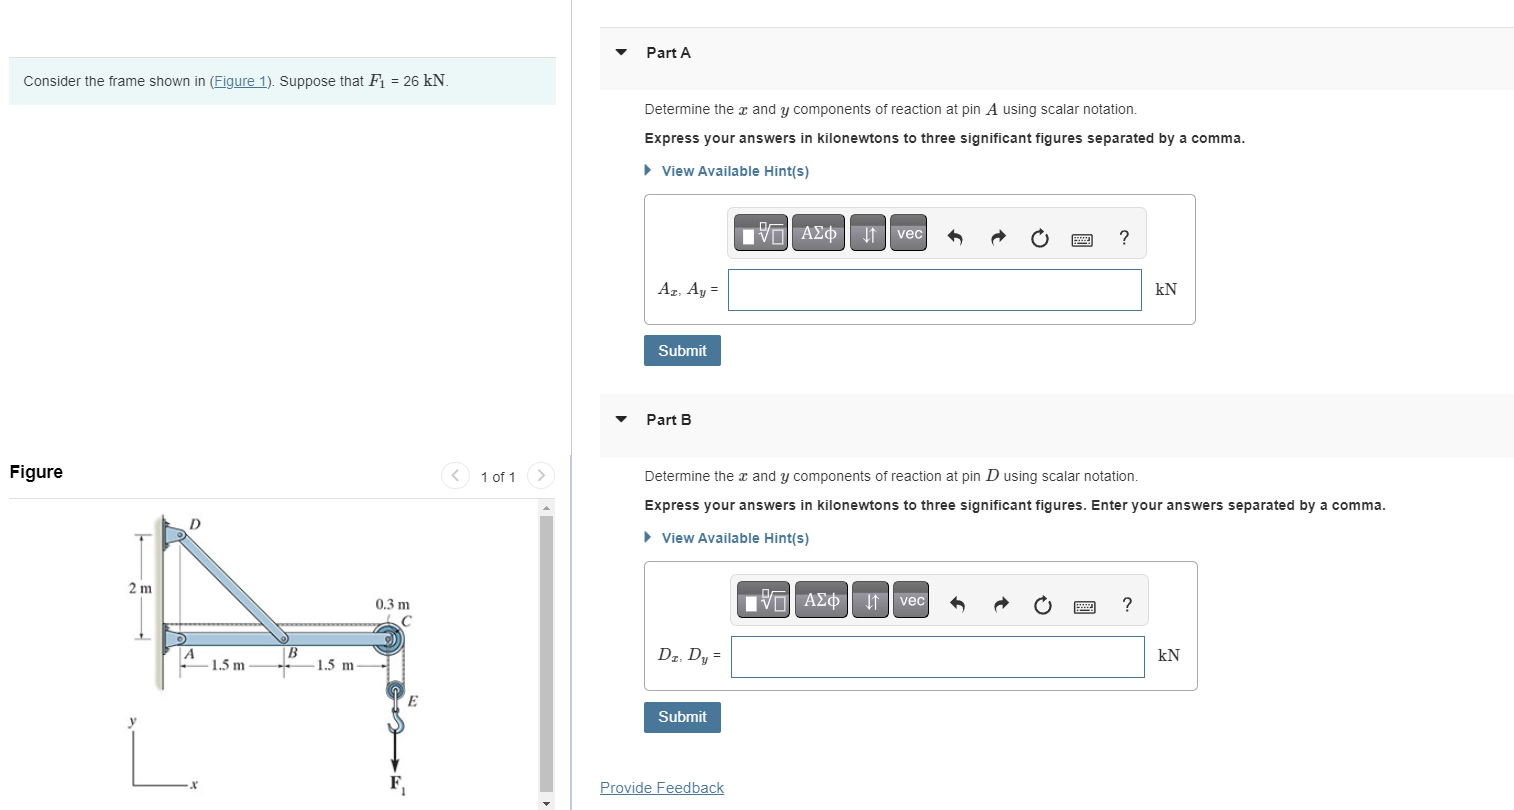Submit the answer for Part B
The image size is (1514, 810).
(682, 717)
